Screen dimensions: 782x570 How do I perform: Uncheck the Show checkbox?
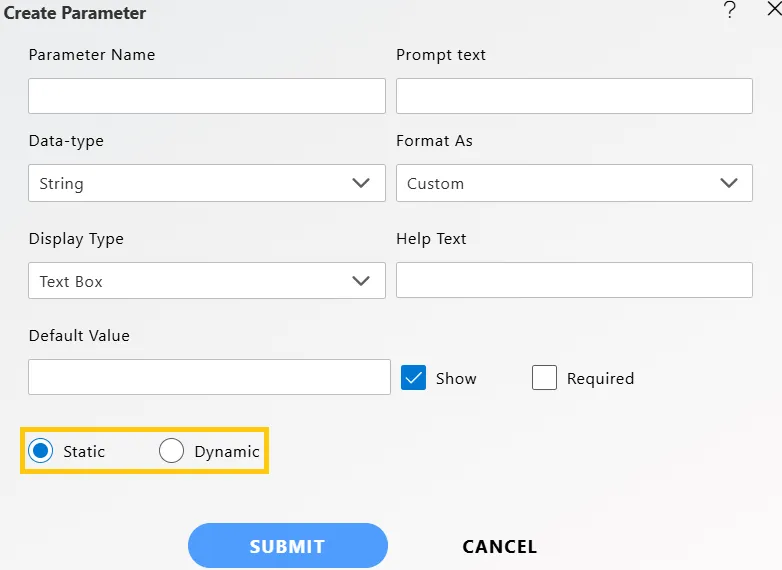click(x=413, y=378)
